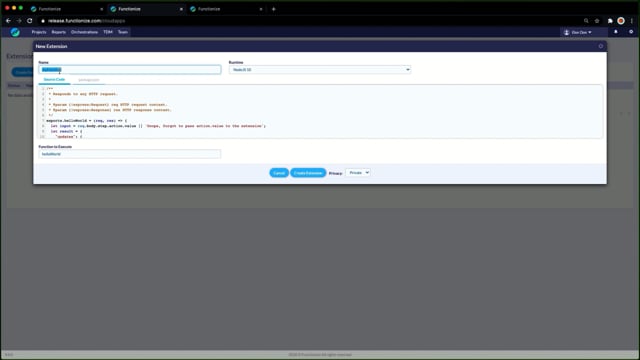640x360 pixels.
Task: Click the exports.helloWorld code line
Action: click(x=87, y=120)
